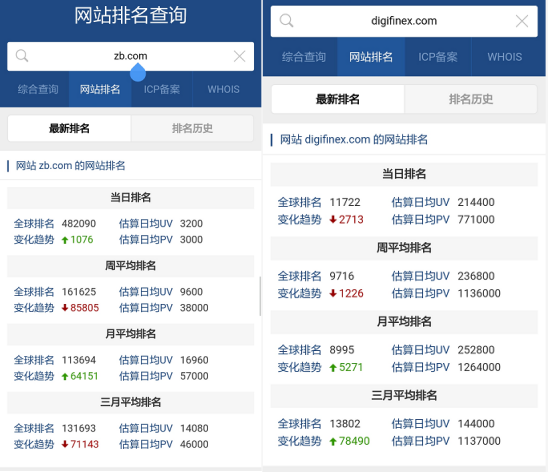Viewport: 549px width, 472px height.
Task: Click red trend value 1226
Action: click(351, 293)
